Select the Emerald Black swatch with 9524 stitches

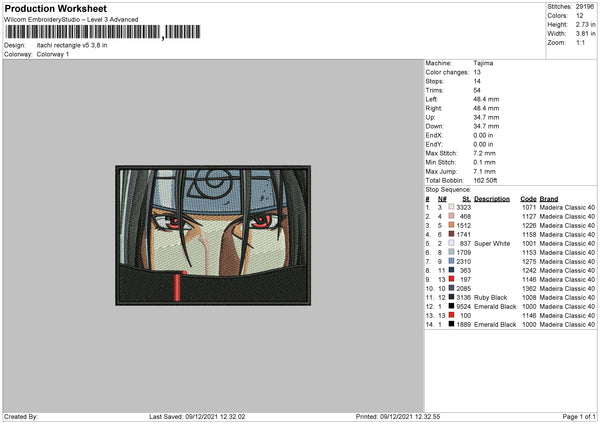[452, 306]
